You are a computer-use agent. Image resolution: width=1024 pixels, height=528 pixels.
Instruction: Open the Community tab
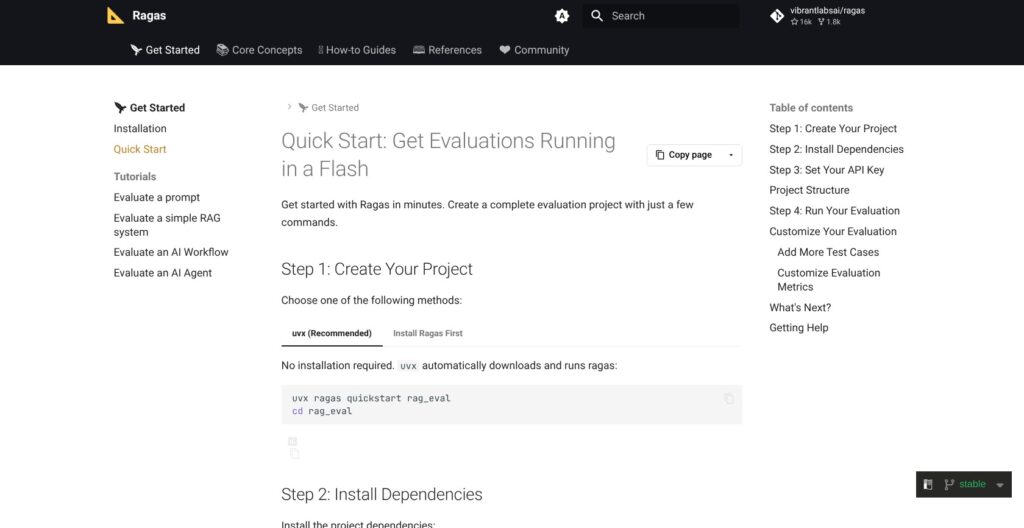pos(534,50)
